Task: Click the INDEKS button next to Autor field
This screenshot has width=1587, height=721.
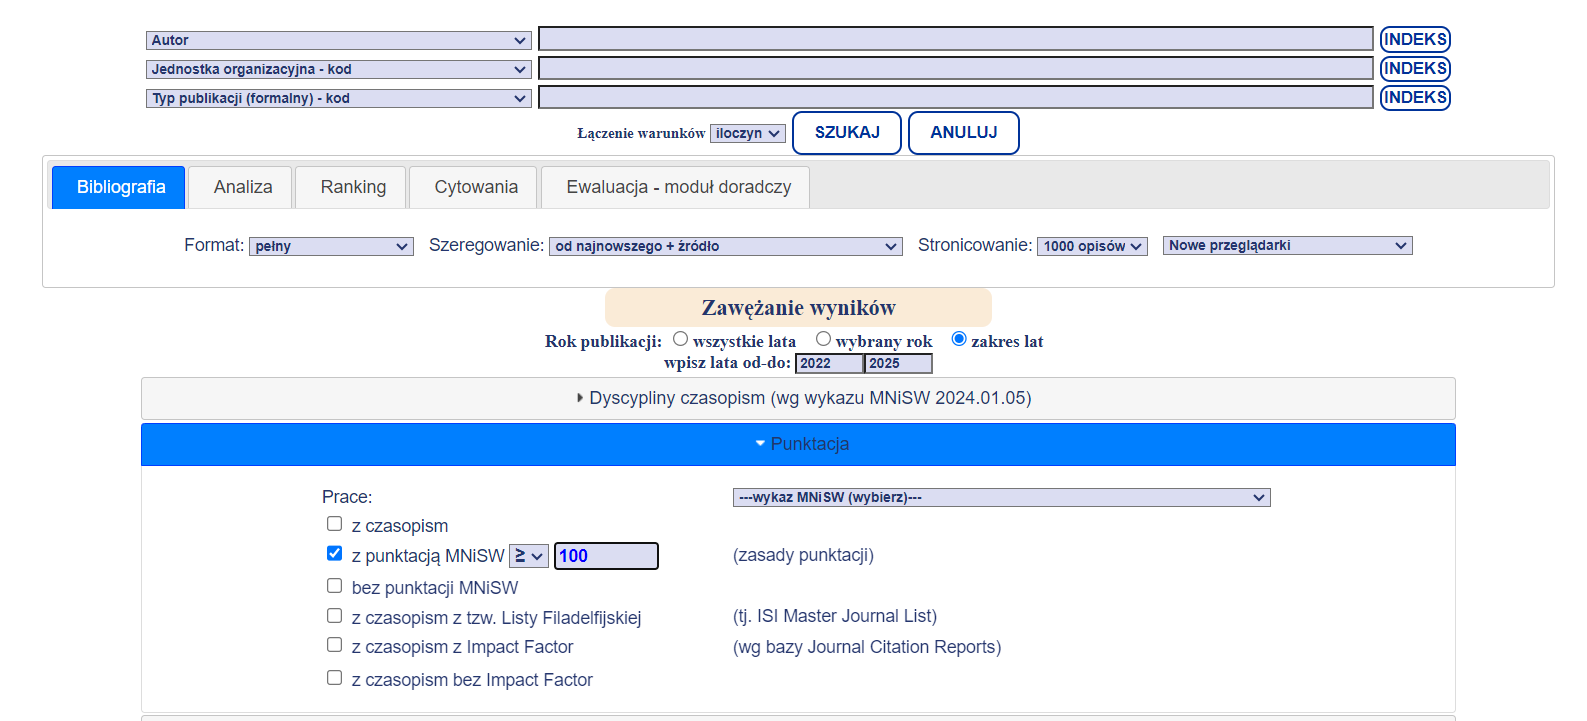Action: 1414,40
